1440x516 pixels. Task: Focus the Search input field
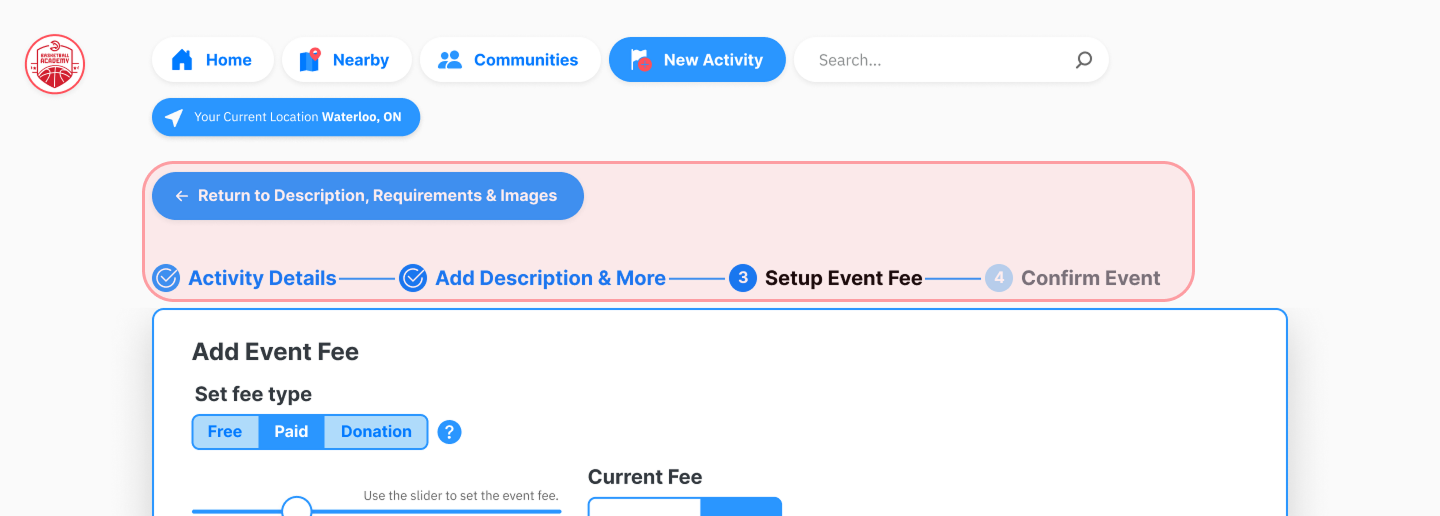pos(940,60)
